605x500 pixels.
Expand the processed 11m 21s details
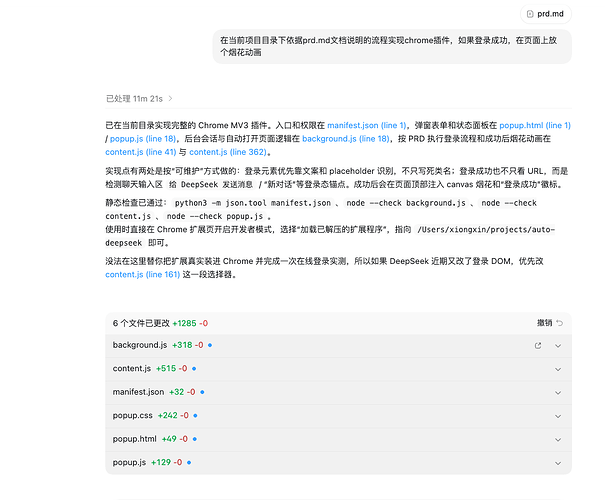(x=140, y=98)
